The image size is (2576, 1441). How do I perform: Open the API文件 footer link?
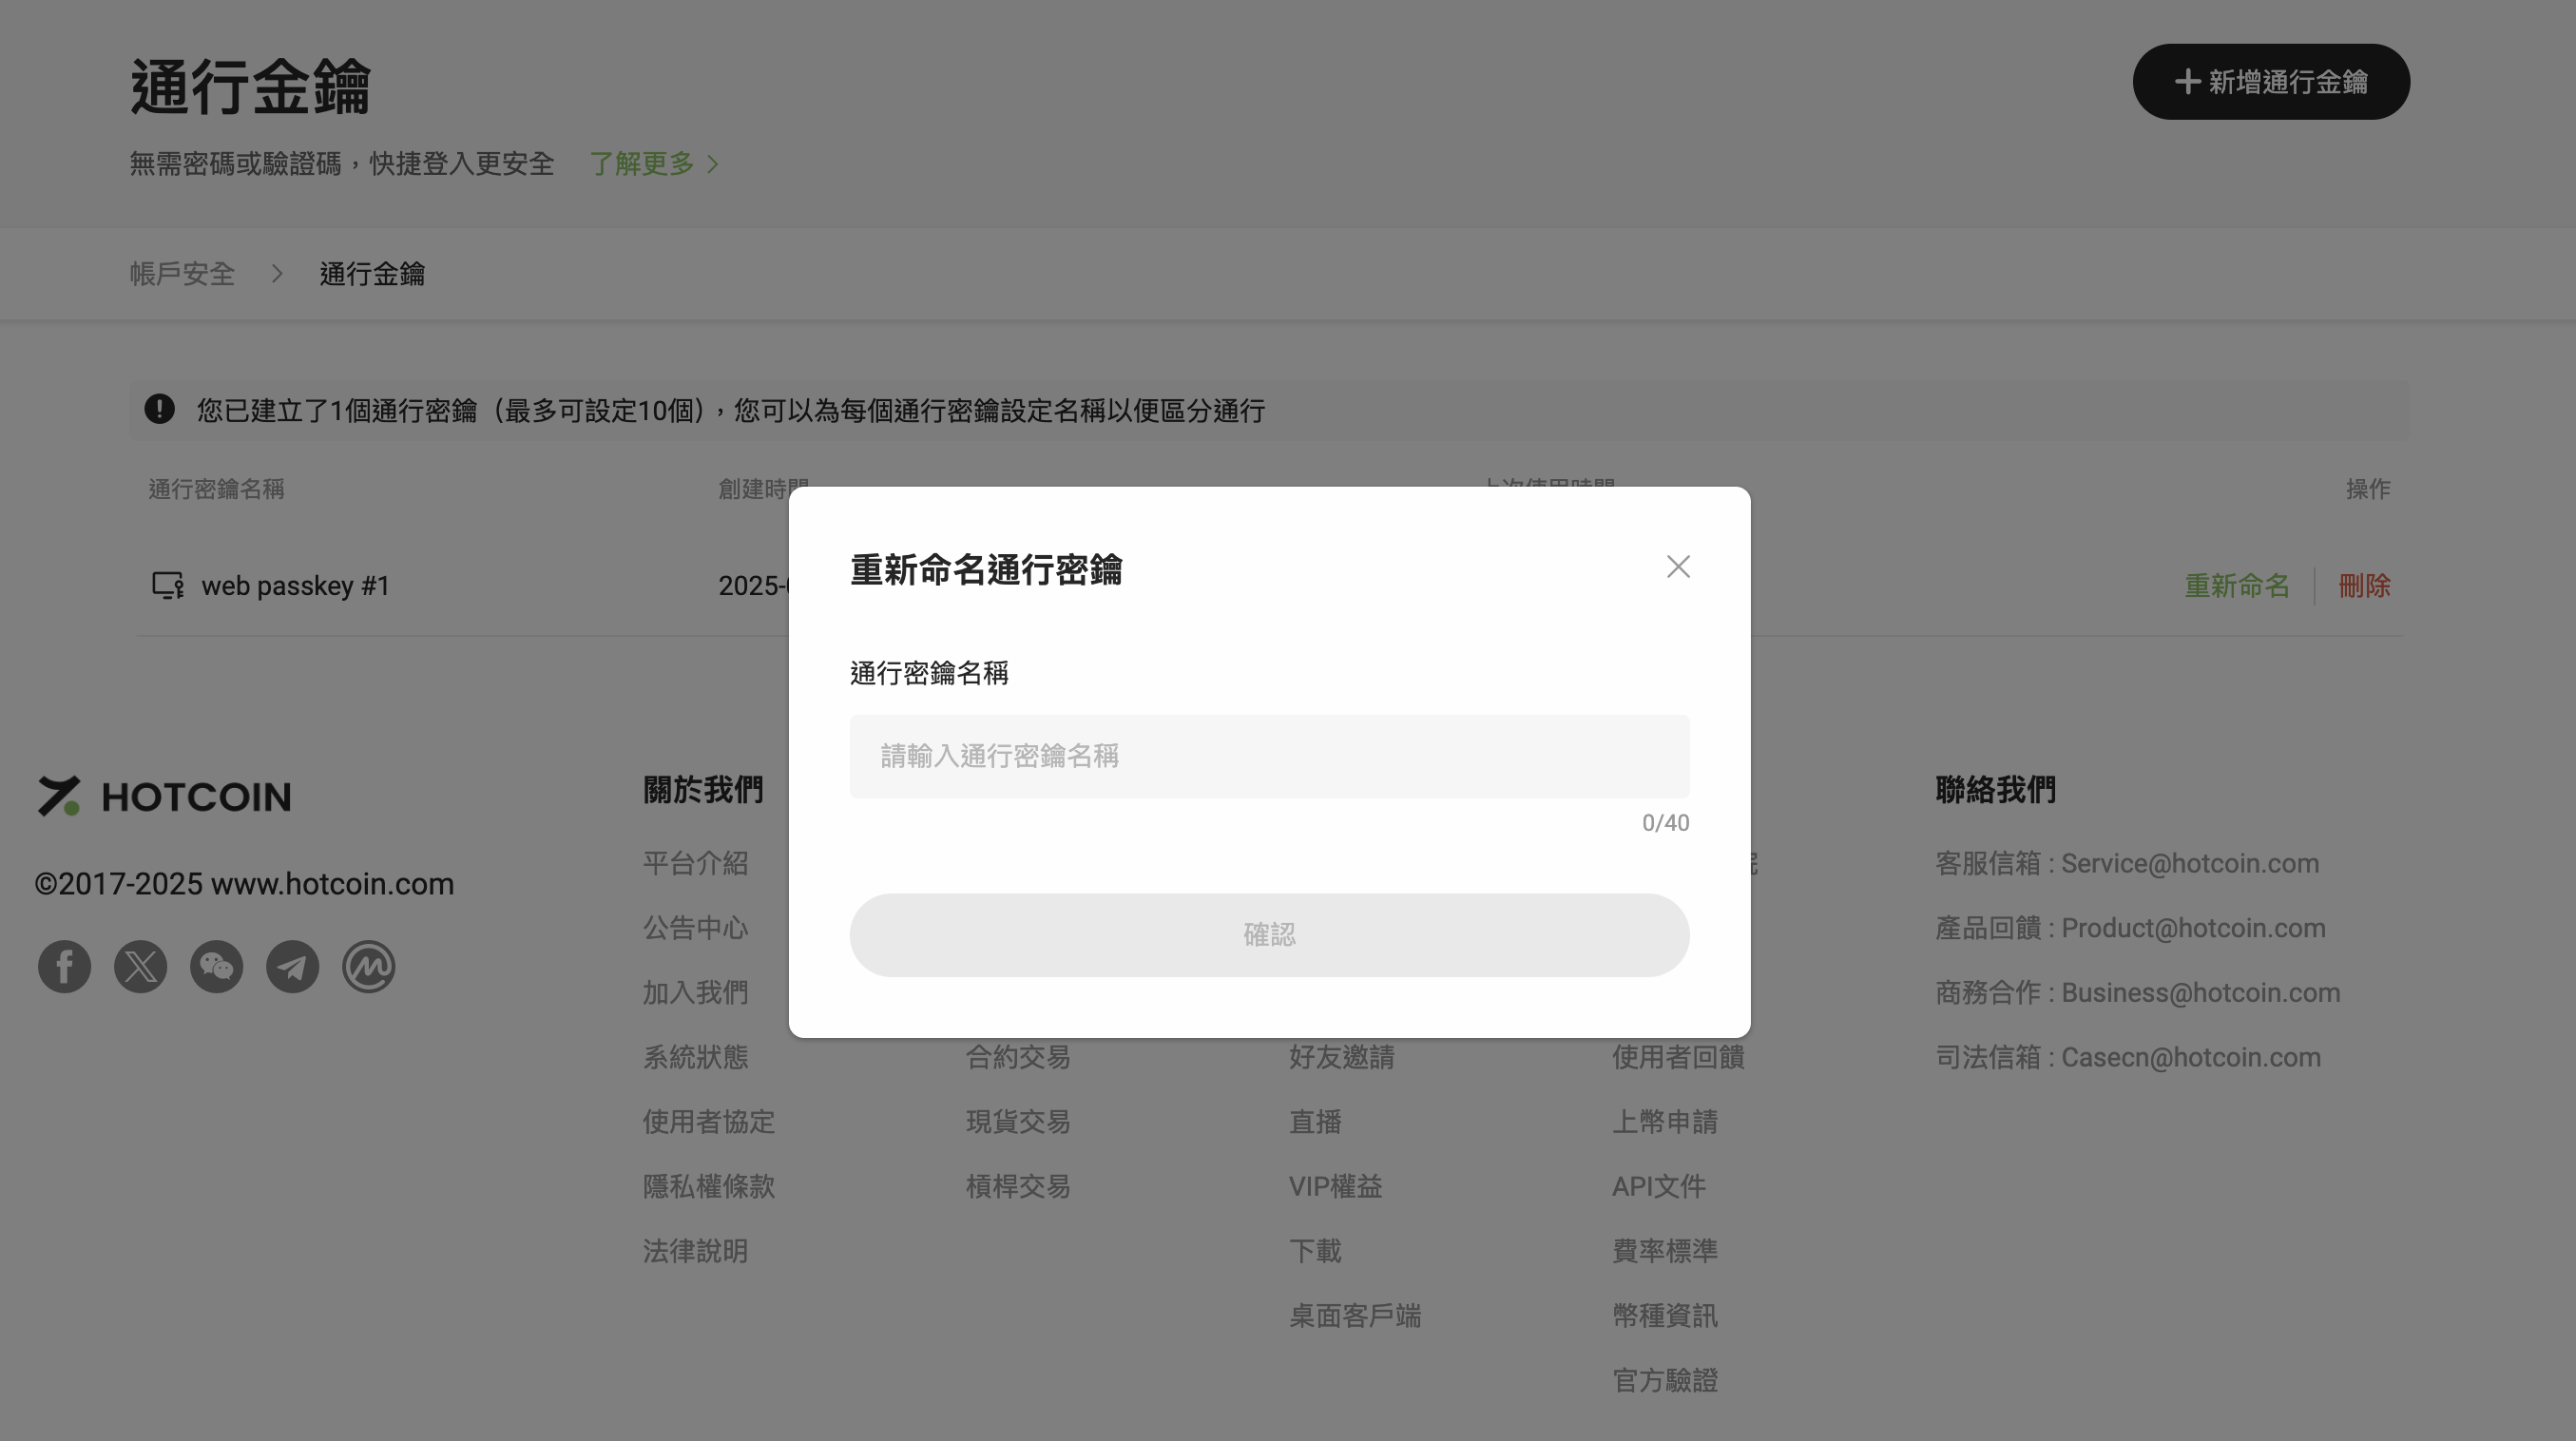tap(1658, 1187)
